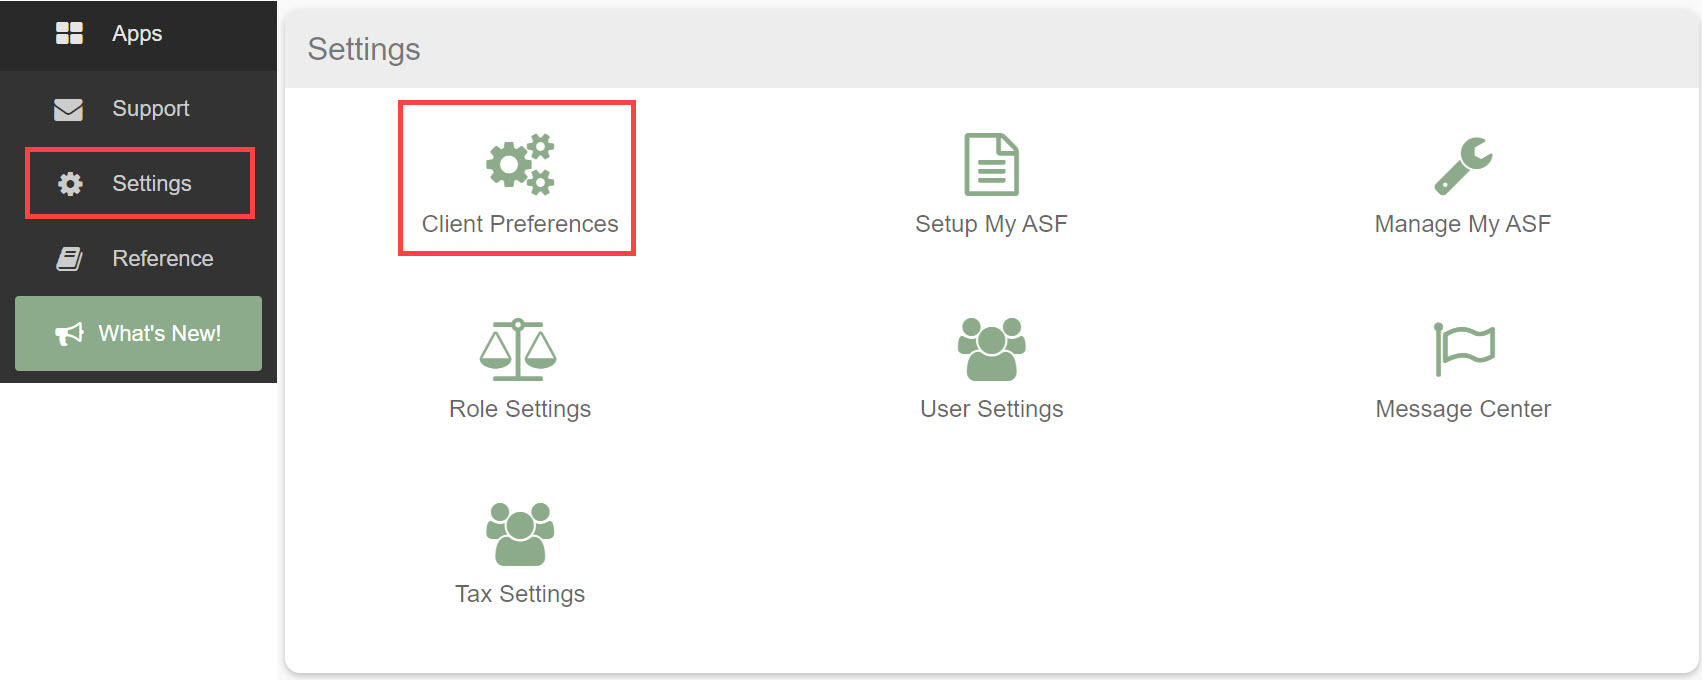Open Client Preferences gears icon
Viewport: 1702px width, 680px height.
pos(520,164)
